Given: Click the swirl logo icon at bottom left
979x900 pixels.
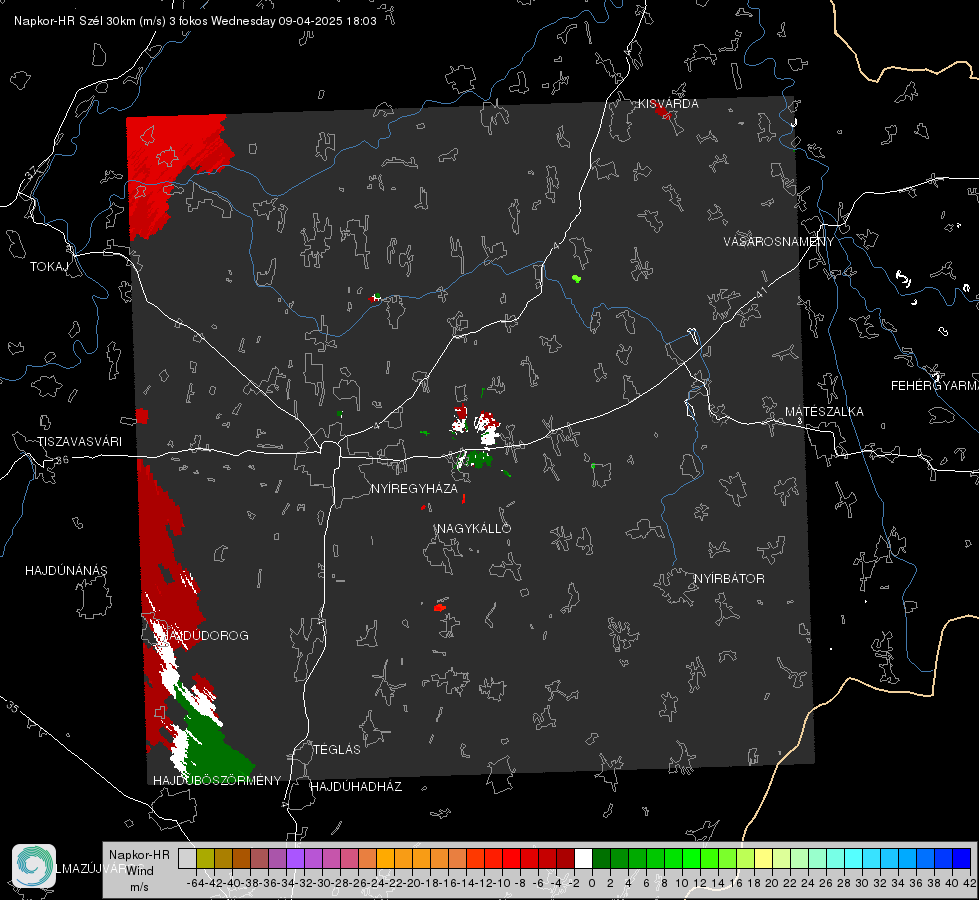Looking at the screenshot, I should click(x=34, y=866).
